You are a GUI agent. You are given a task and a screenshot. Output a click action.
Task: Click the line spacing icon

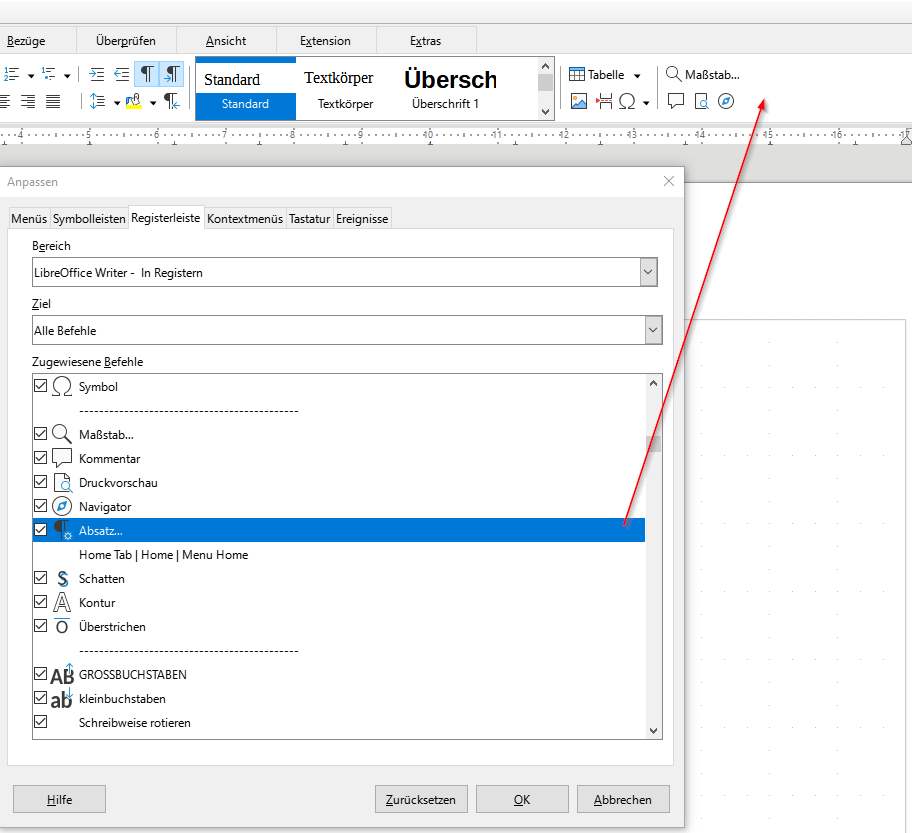coord(97,102)
